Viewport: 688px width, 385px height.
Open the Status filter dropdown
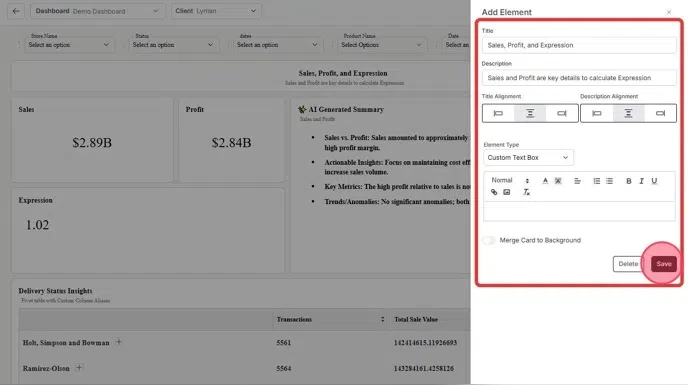pos(174,45)
